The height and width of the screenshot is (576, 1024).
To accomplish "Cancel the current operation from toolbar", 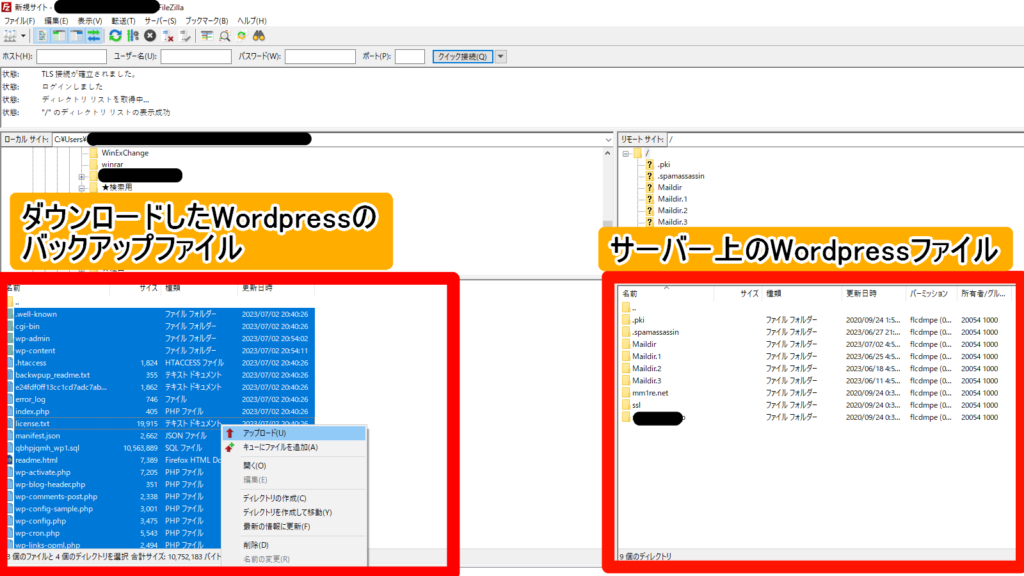I will coord(150,36).
